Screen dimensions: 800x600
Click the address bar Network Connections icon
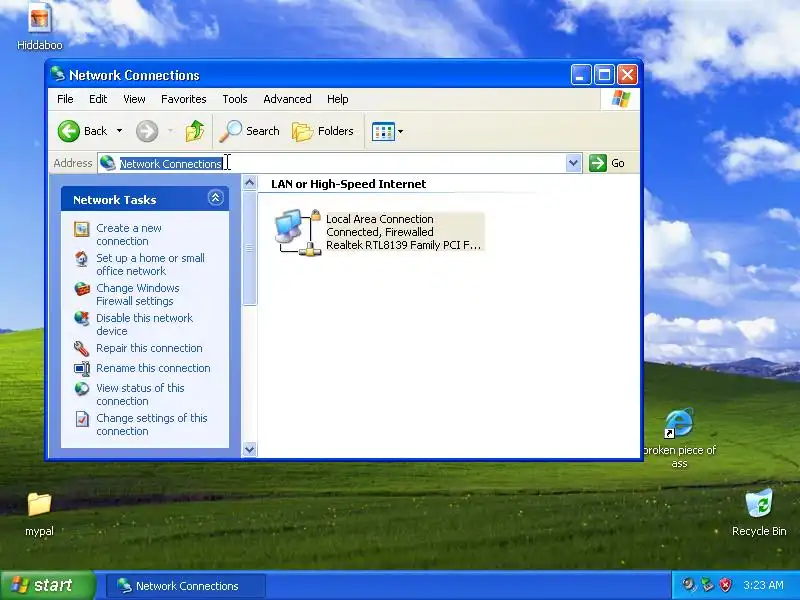pyautogui.click(x=108, y=163)
